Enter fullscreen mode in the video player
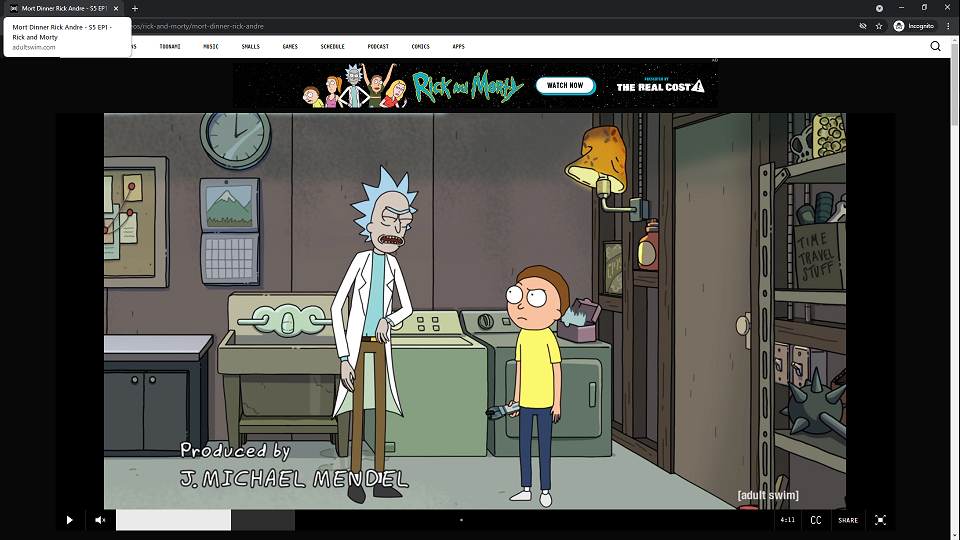Screen dimensions: 960x540 click(880, 520)
